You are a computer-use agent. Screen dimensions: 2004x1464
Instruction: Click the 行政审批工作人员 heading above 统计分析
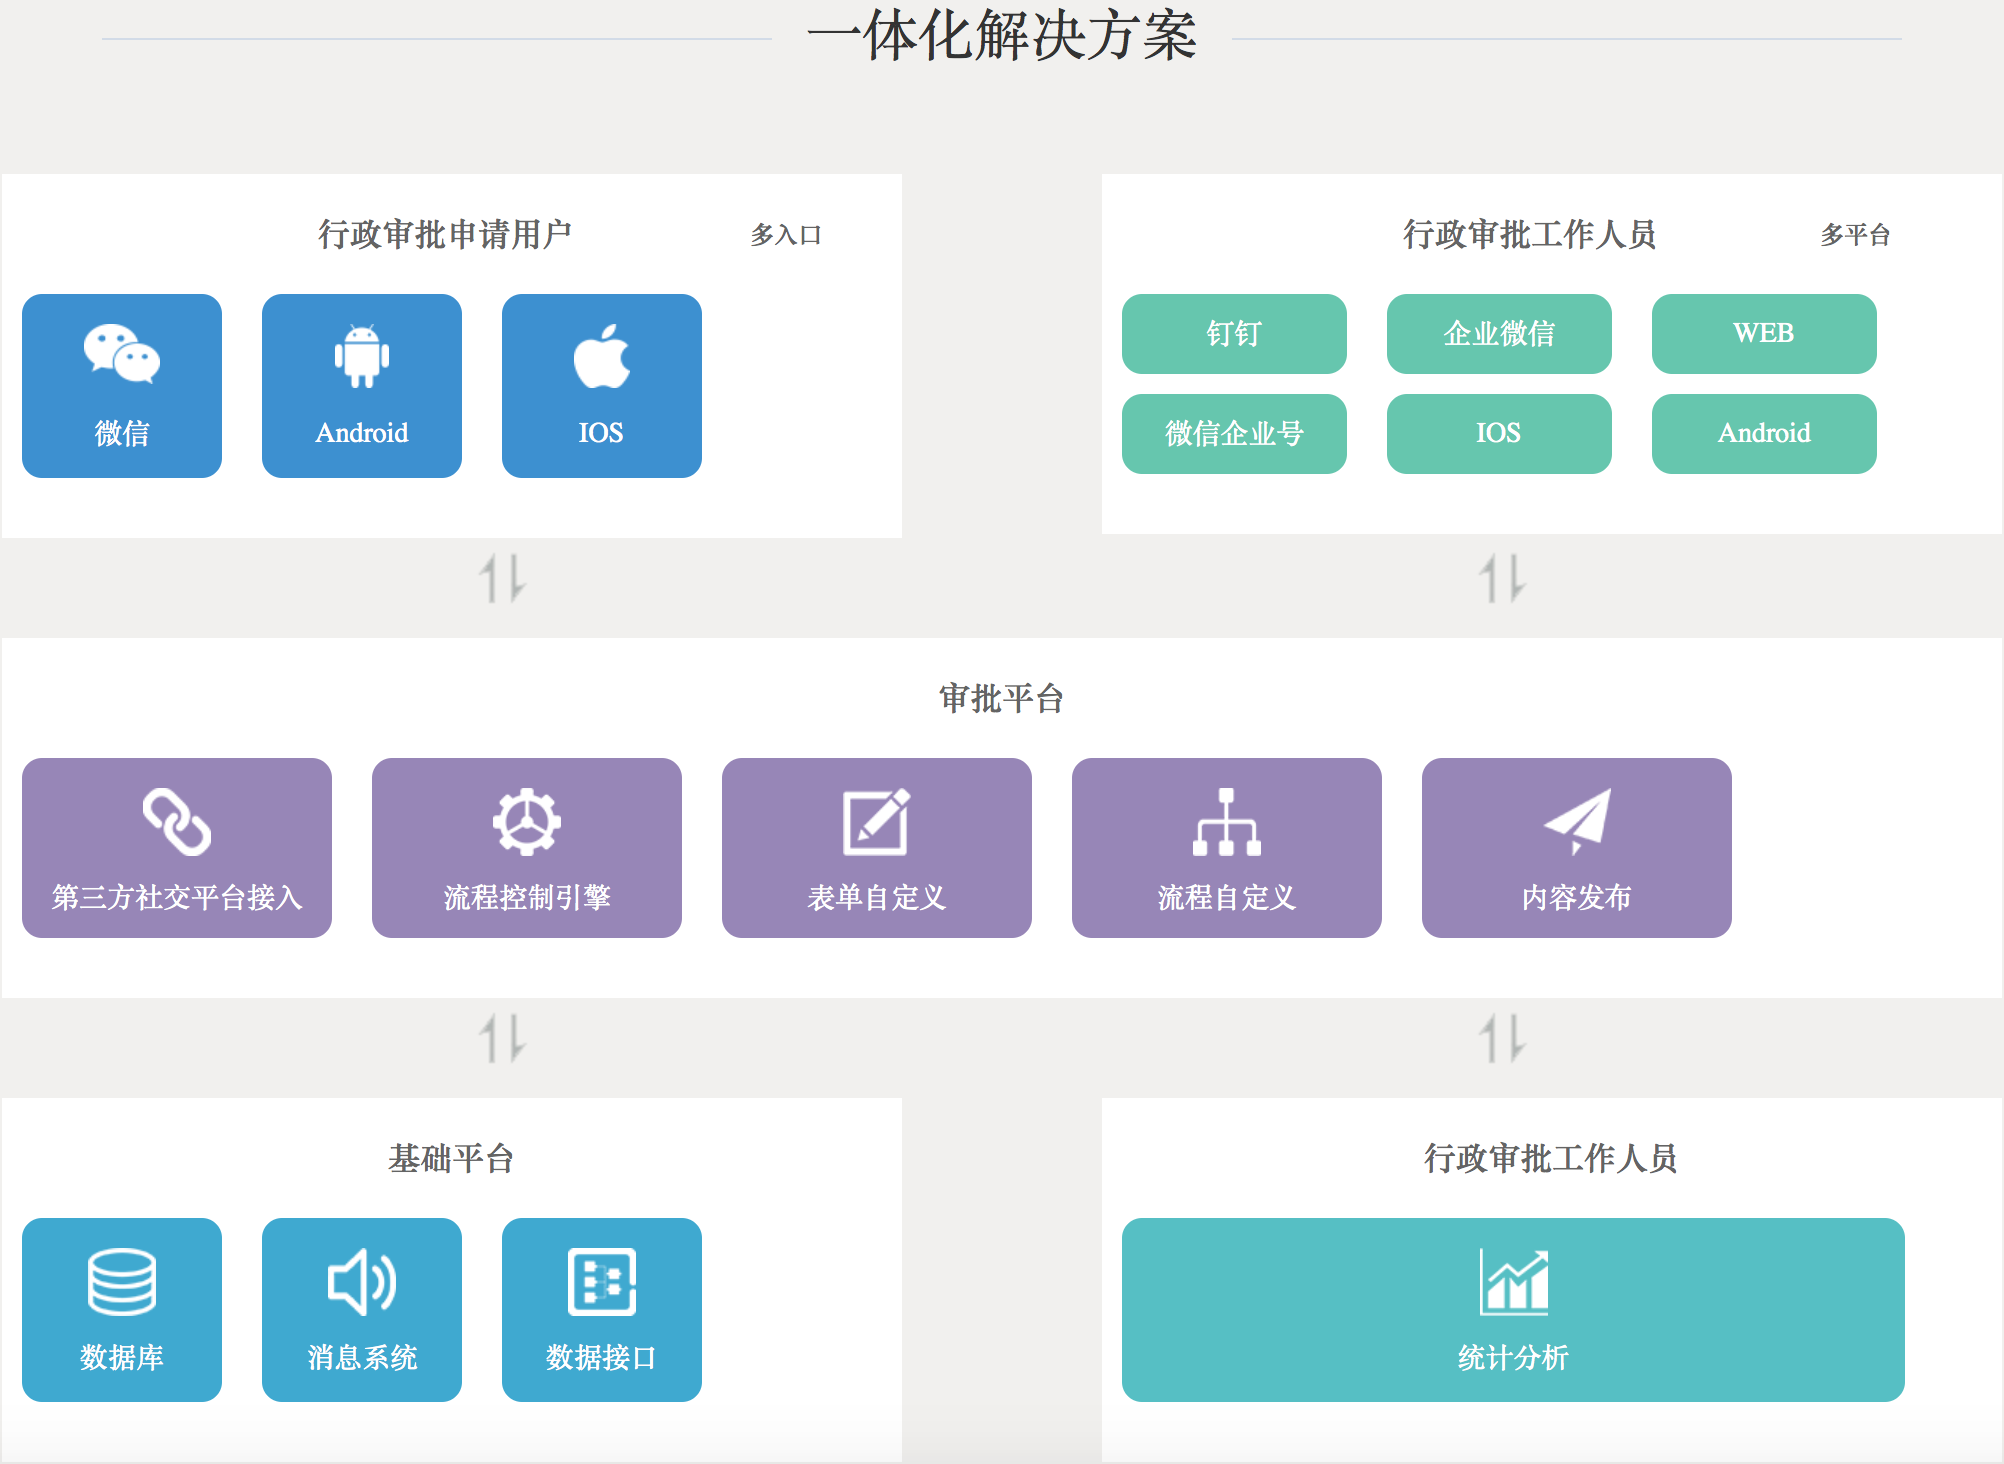1551,1158
